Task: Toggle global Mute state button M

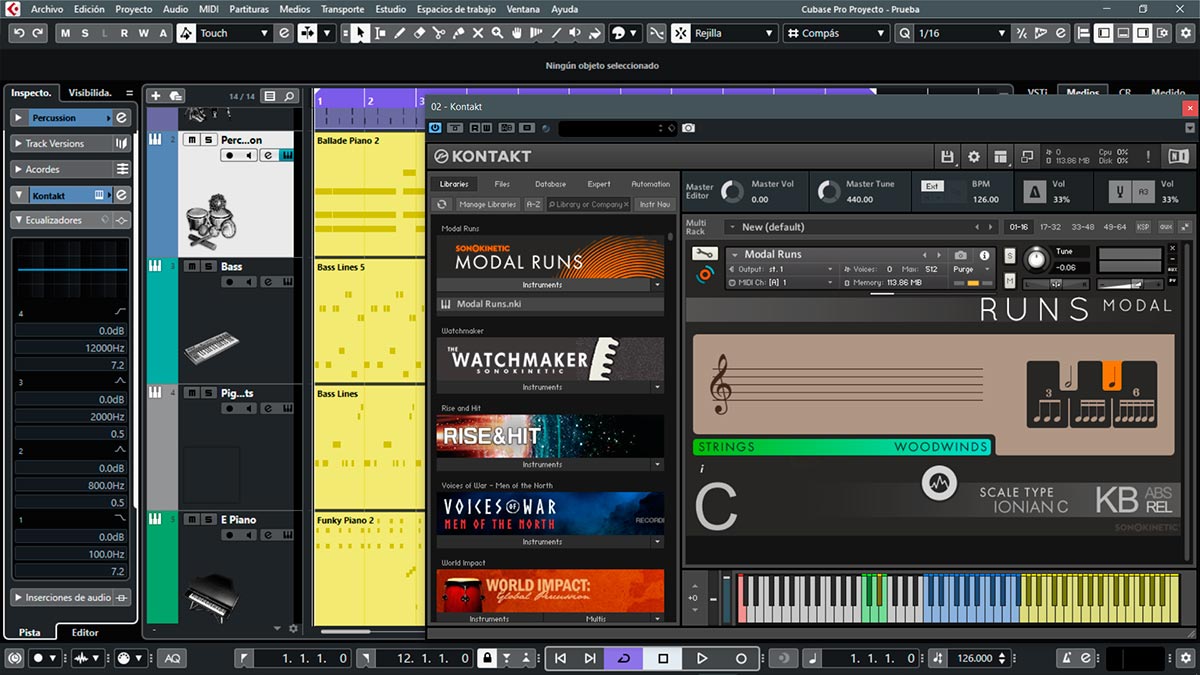Action: pos(65,33)
